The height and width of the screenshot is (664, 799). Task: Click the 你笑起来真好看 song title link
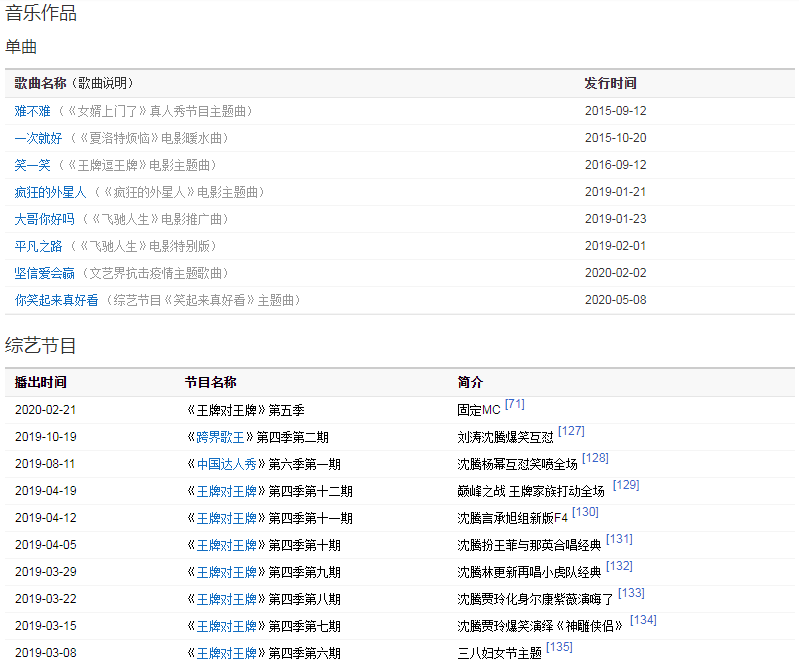point(57,300)
